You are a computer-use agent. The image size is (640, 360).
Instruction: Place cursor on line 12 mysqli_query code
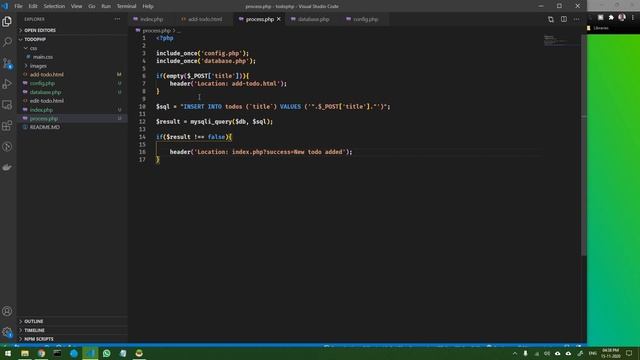[231, 122]
